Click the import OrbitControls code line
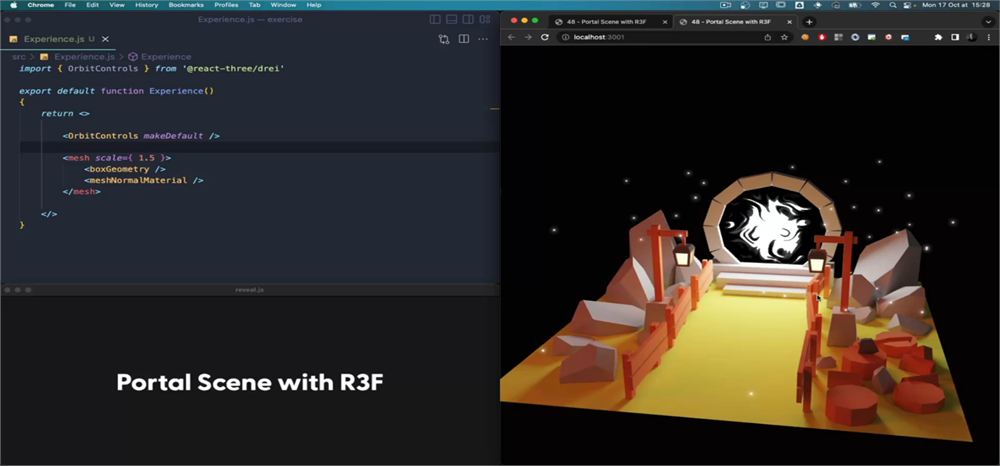 click(x=151, y=68)
